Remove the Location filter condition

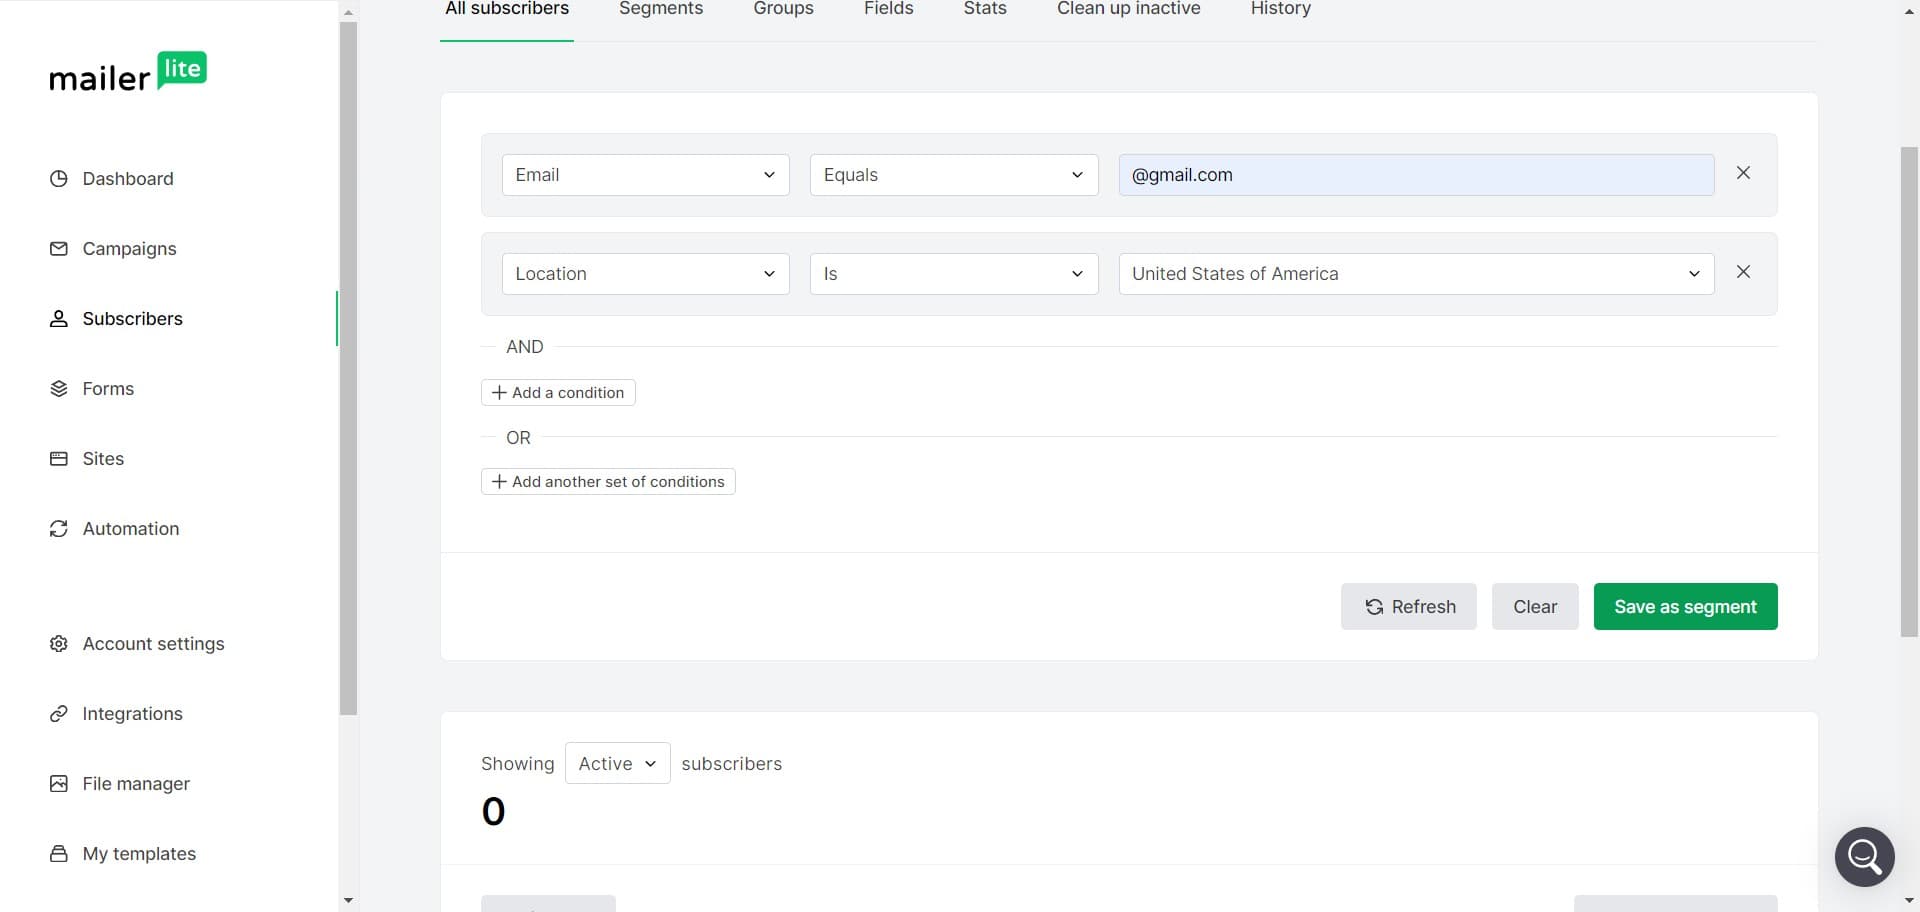point(1743,272)
